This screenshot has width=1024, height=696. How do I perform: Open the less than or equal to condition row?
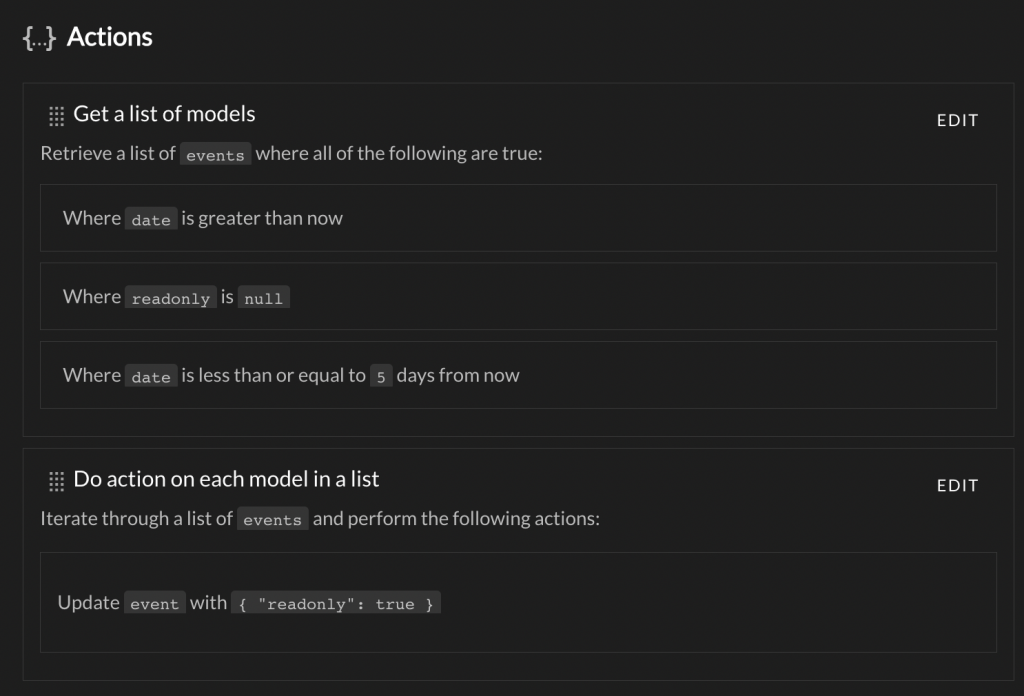[x=519, y=375]
